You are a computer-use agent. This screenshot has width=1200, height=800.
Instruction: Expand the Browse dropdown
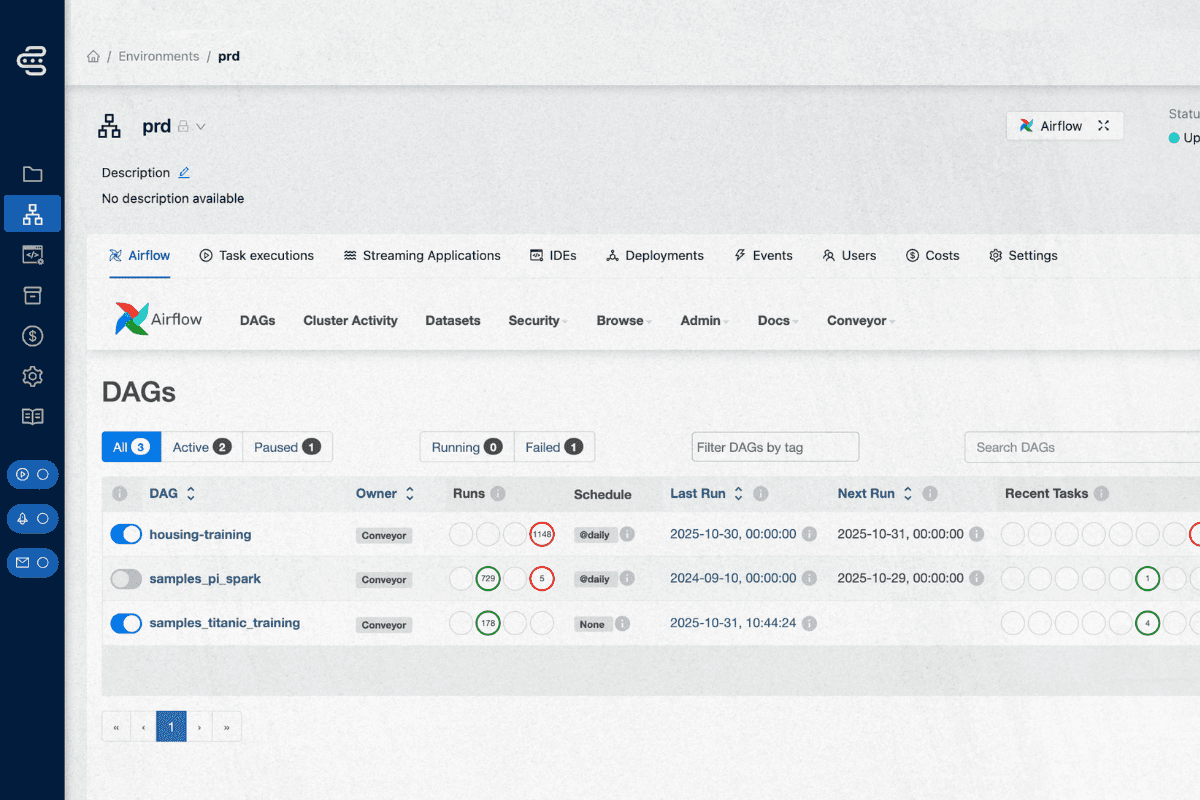(623, 320)
